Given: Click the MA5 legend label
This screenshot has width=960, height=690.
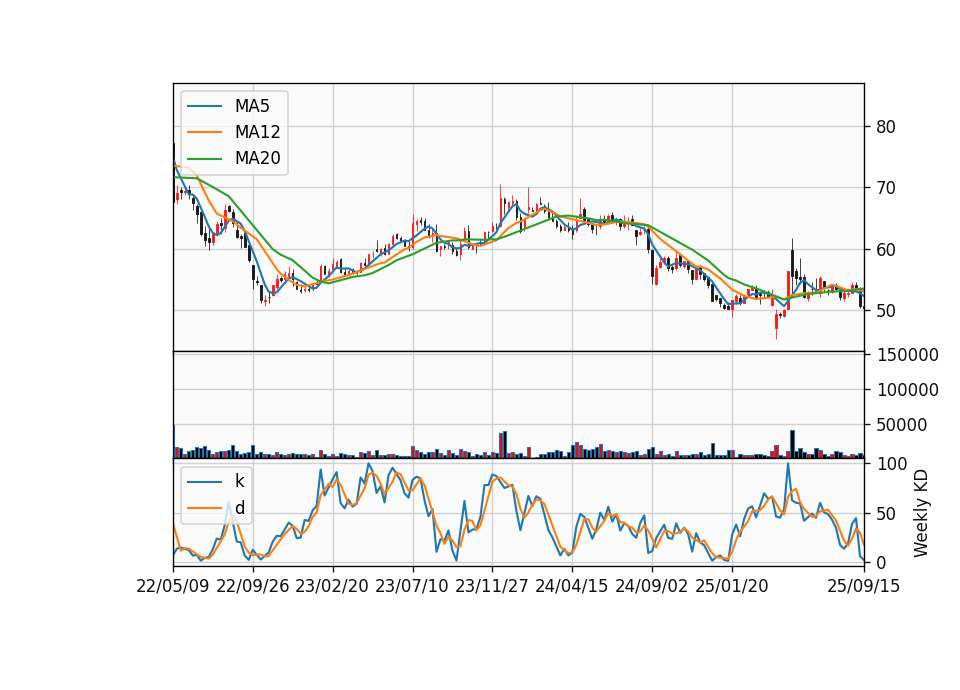Looking at the screenshot, I should tap(252, 106).
